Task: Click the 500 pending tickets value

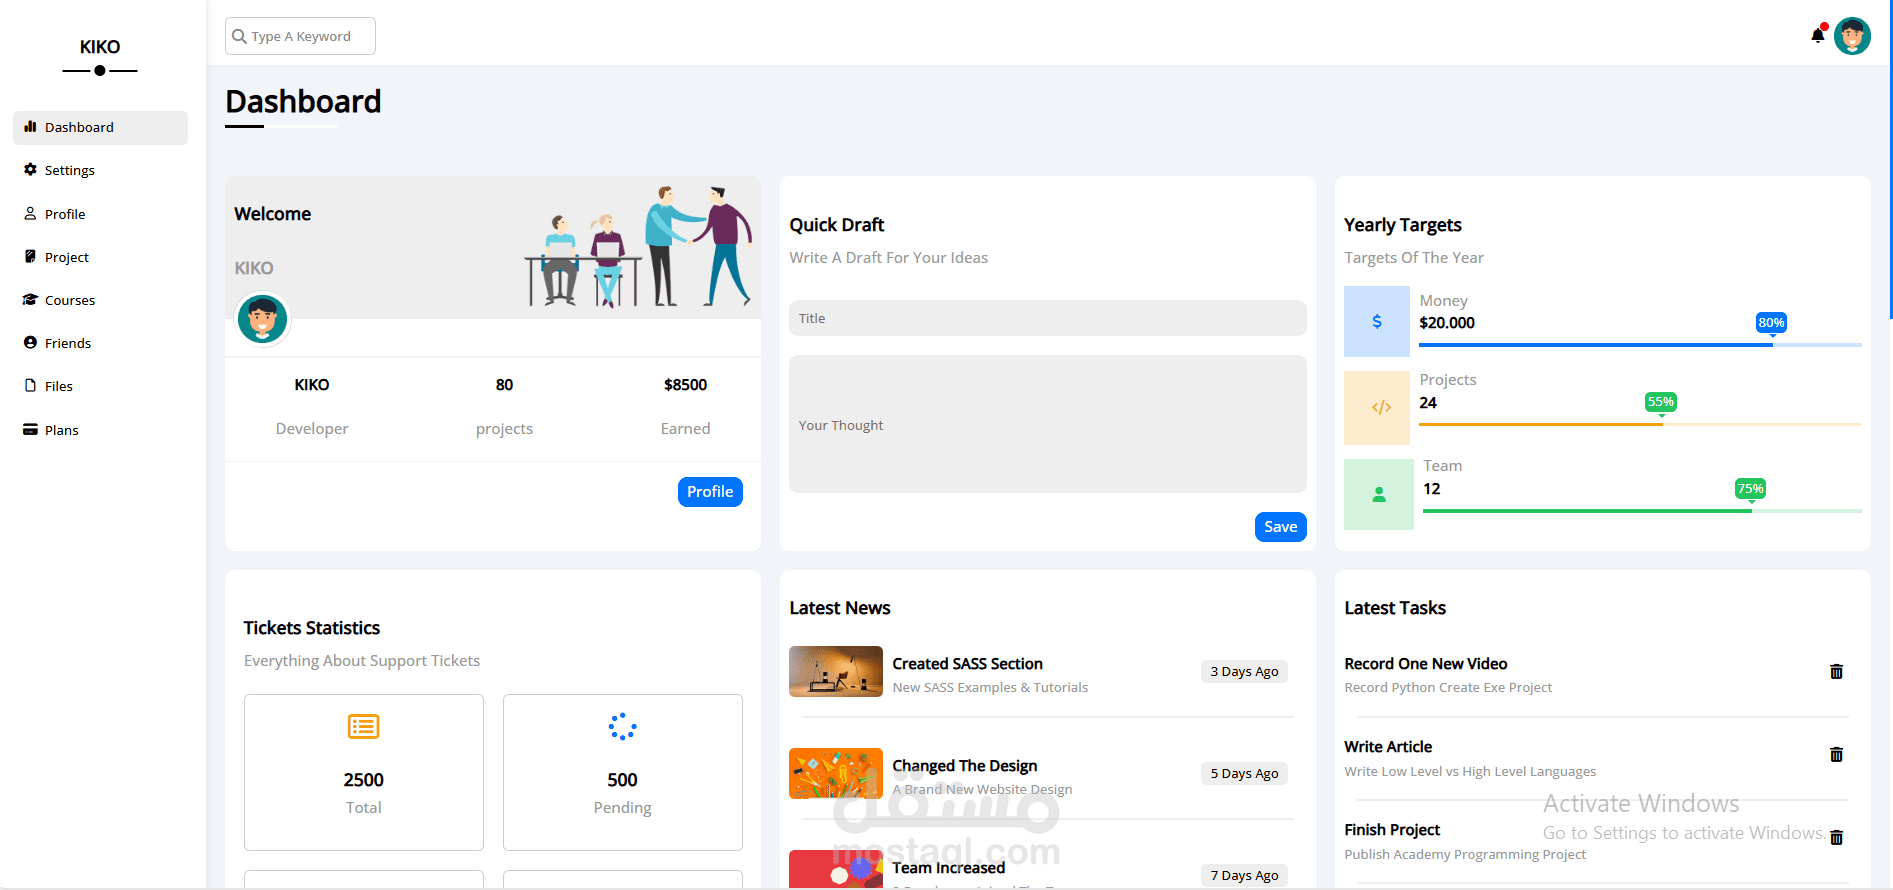Action: pyautogui.click(x=622, y=780)
